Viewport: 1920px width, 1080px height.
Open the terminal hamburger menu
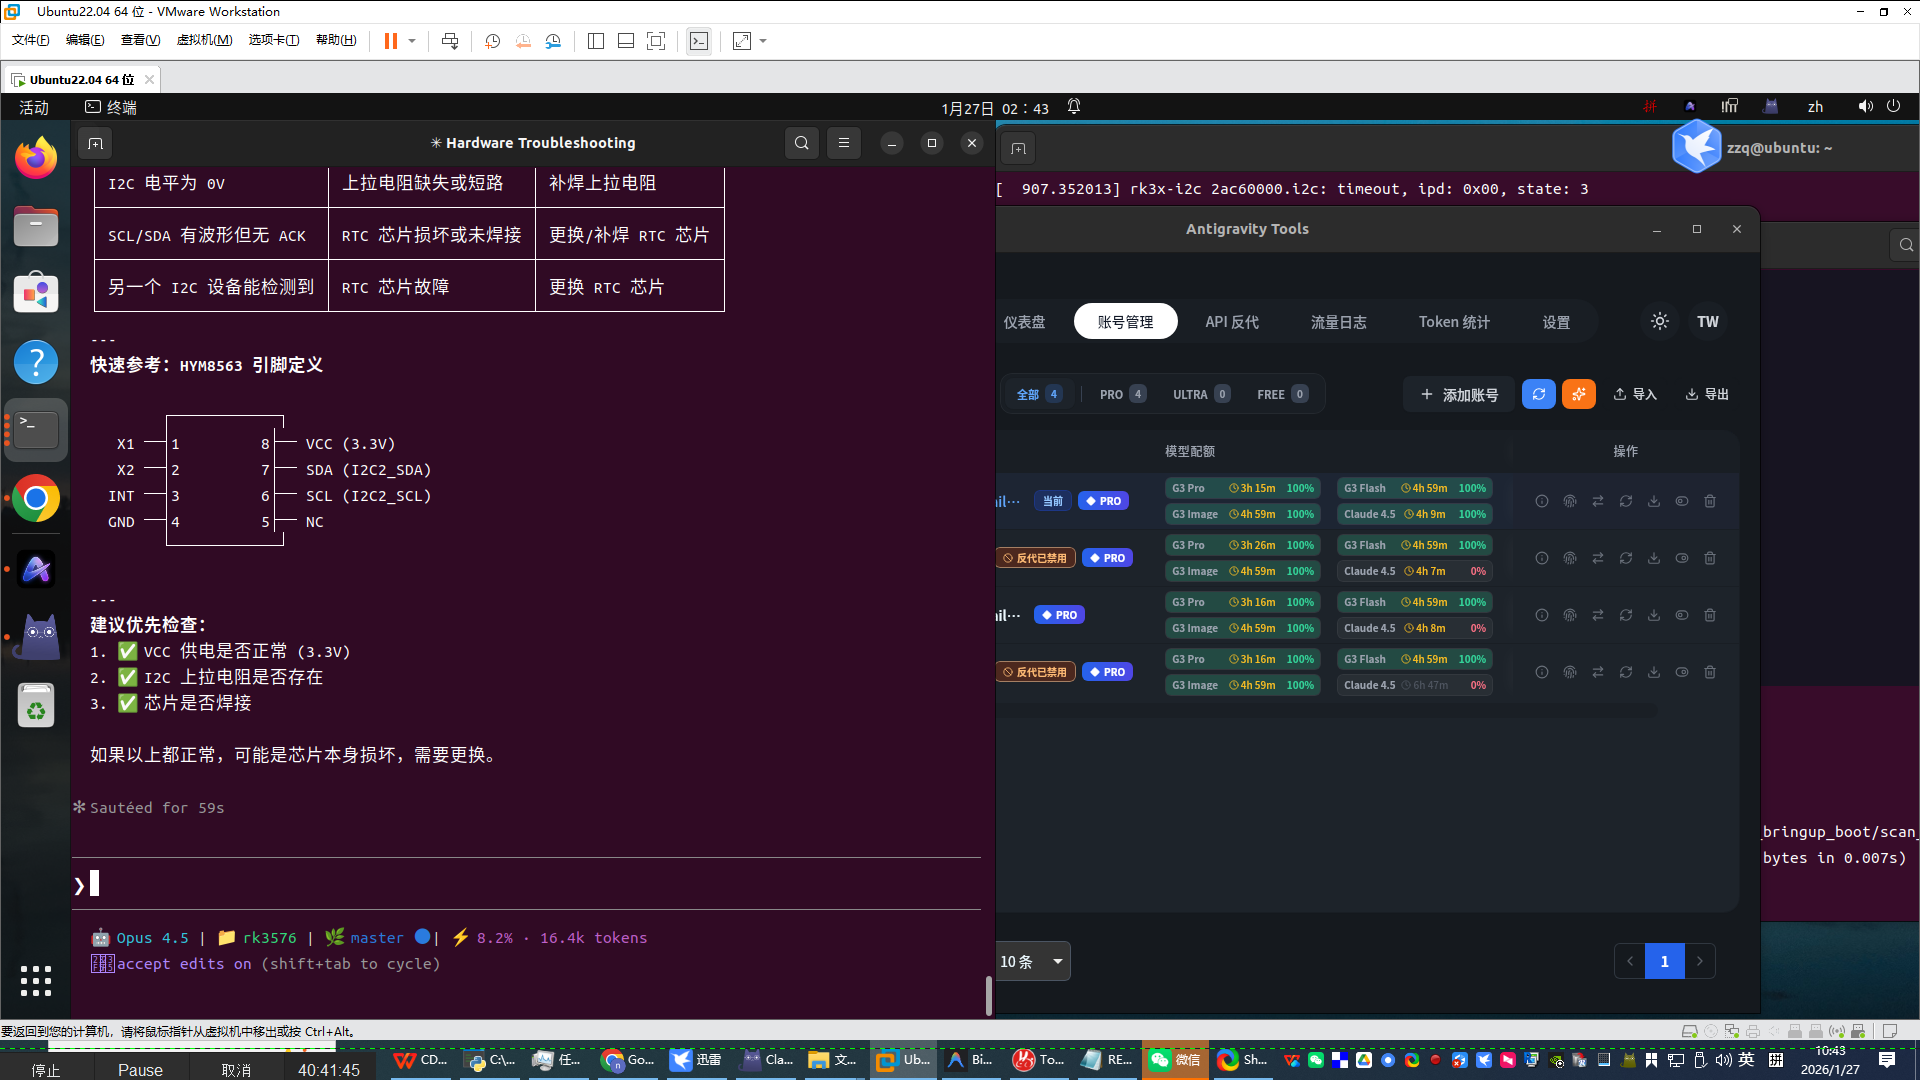843,143
